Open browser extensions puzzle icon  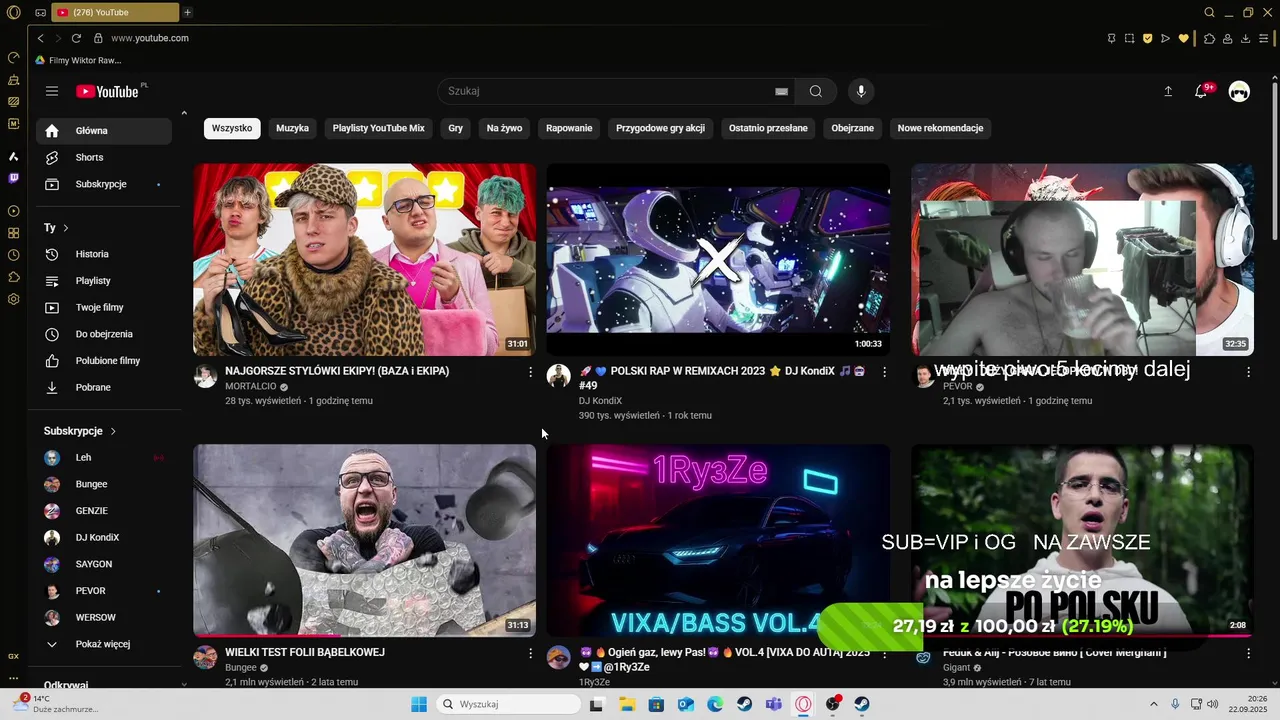(1209, 38)
